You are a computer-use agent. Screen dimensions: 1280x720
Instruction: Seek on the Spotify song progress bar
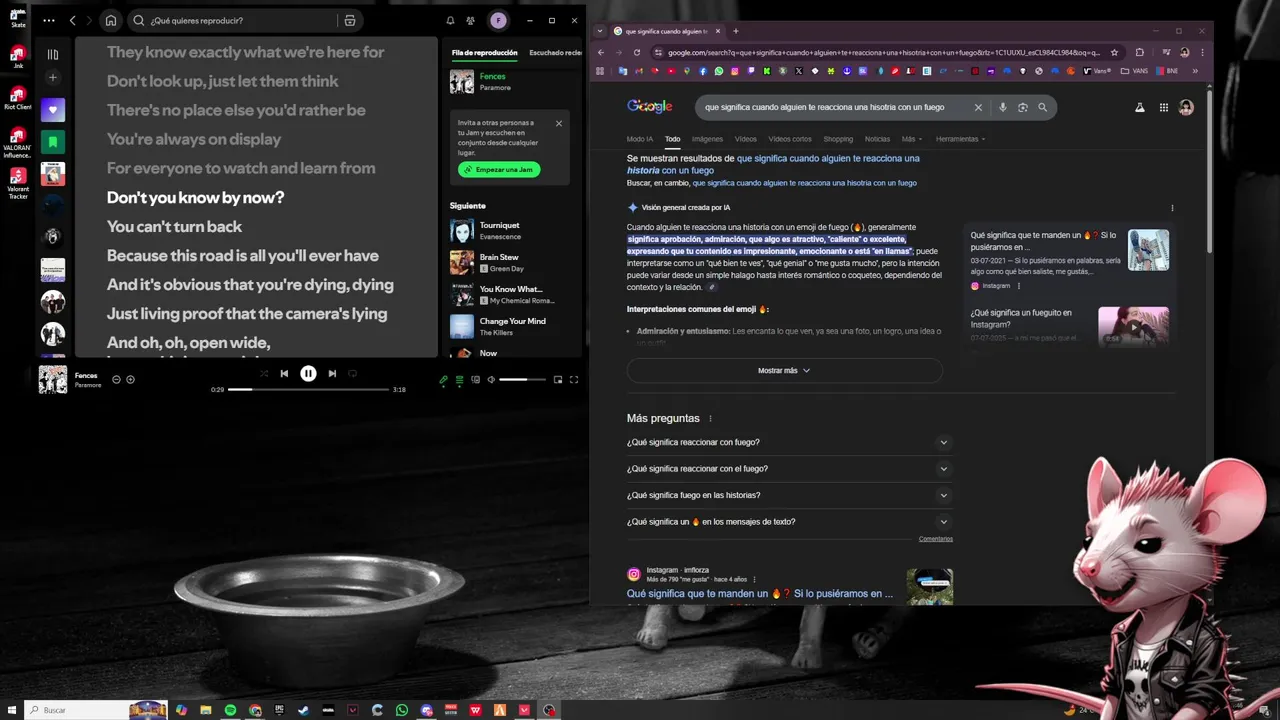point(308,389)
